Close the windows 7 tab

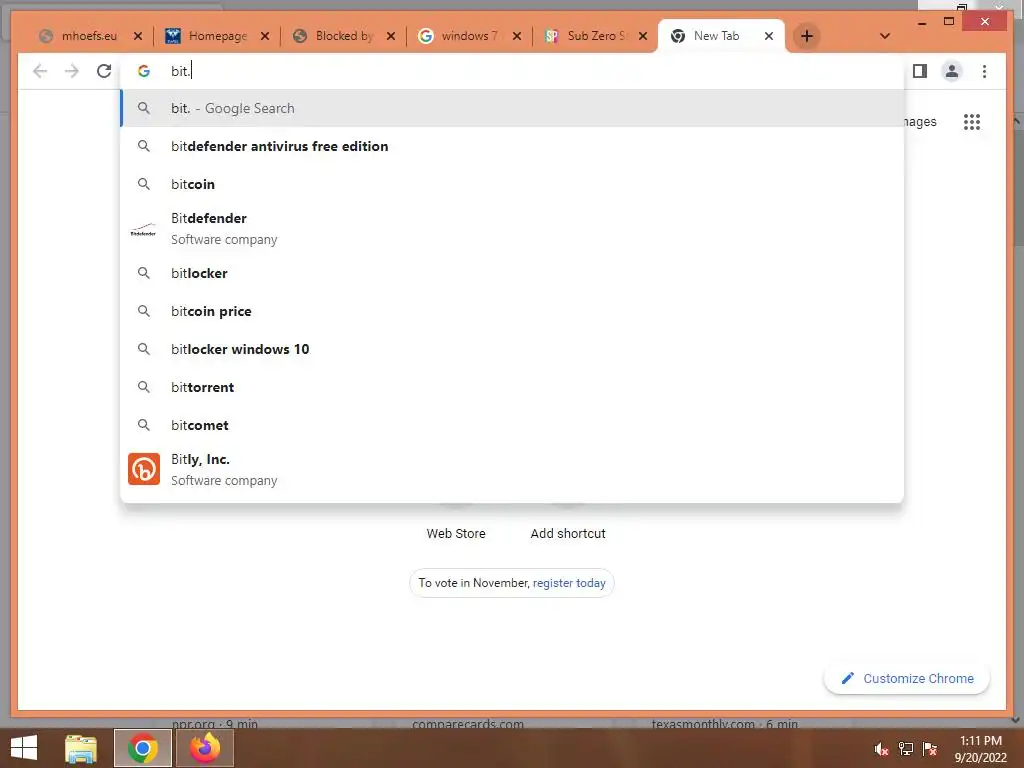click(517, 36)
